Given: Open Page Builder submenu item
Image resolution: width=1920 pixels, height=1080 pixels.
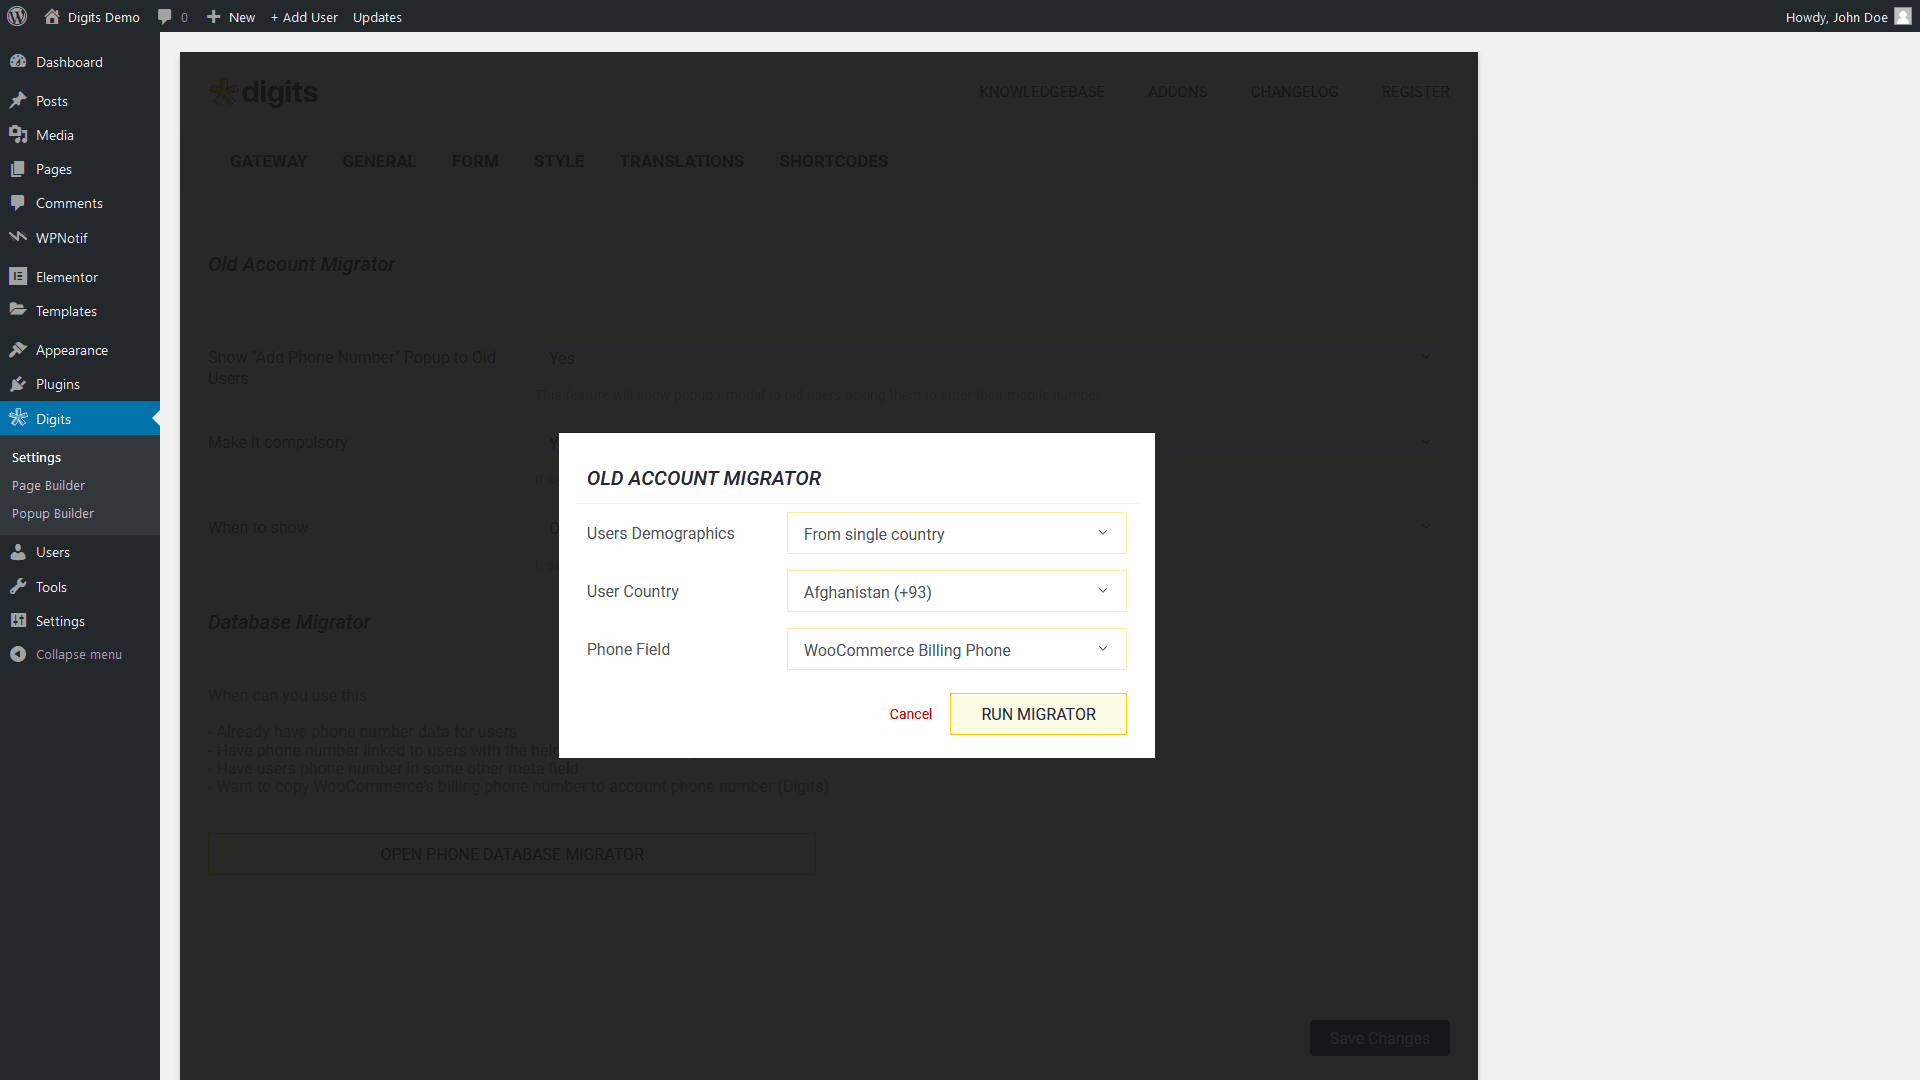Looking at the screenshot, I should tap(48, 485).
